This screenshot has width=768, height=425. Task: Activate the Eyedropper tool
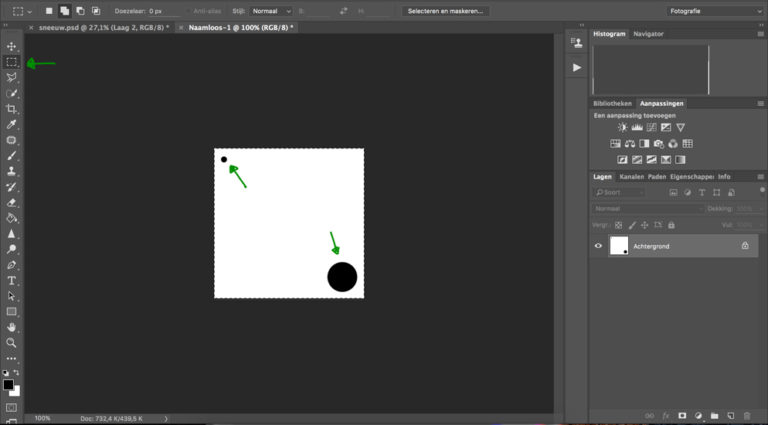pyautogui.click(x=12, y=125)
